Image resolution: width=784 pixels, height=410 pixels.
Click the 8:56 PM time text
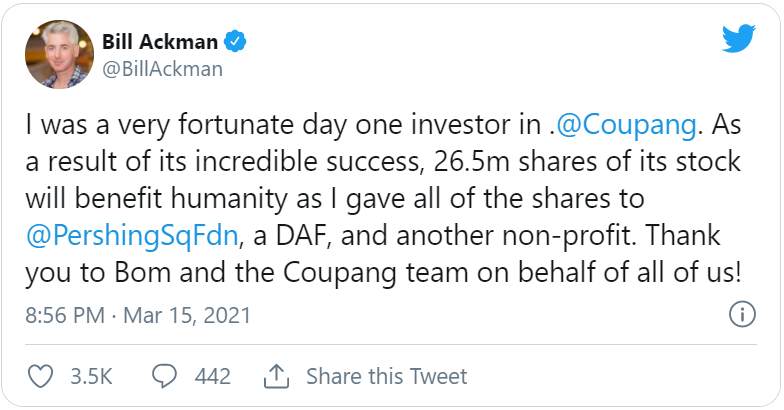(67, 317)
